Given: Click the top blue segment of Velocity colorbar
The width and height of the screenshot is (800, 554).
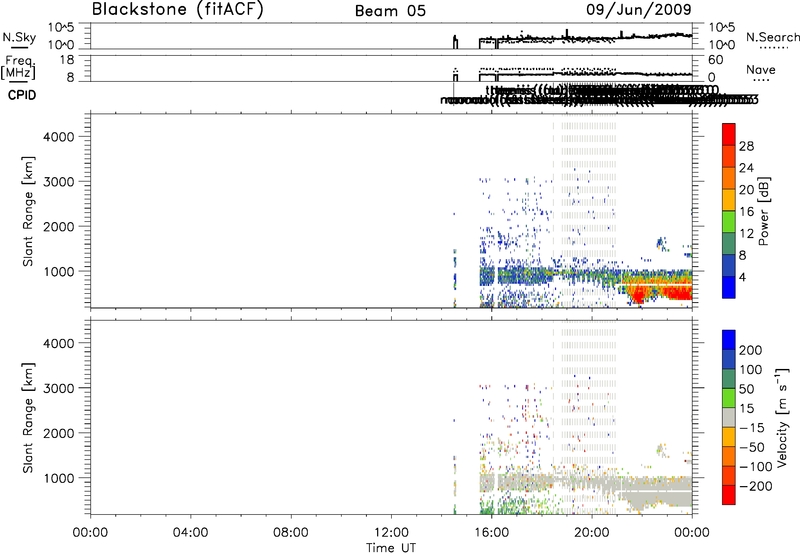Looking at the screenshot, I should [729, 340].
